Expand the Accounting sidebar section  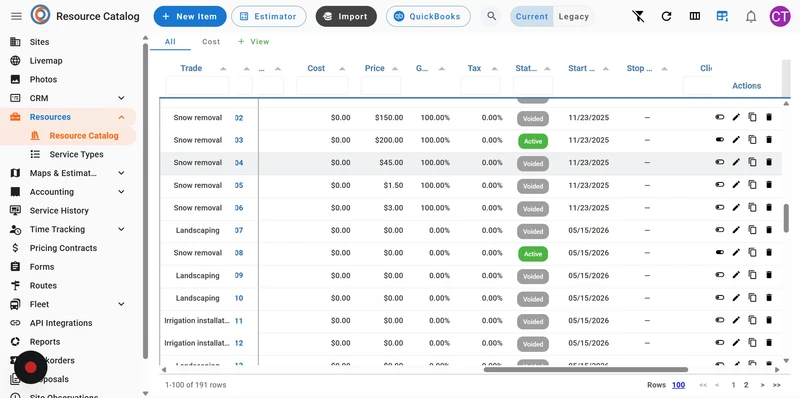(x=121, y=192)
